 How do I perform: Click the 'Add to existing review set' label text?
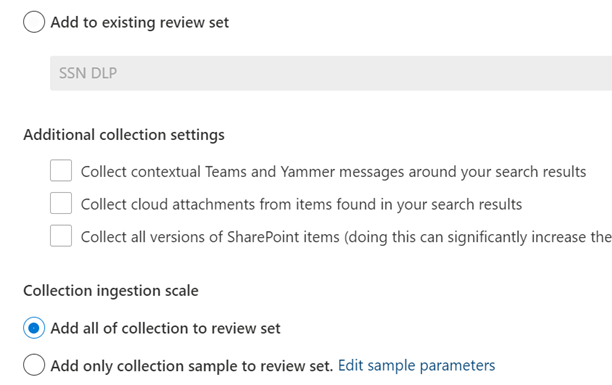tap(140, 22)
